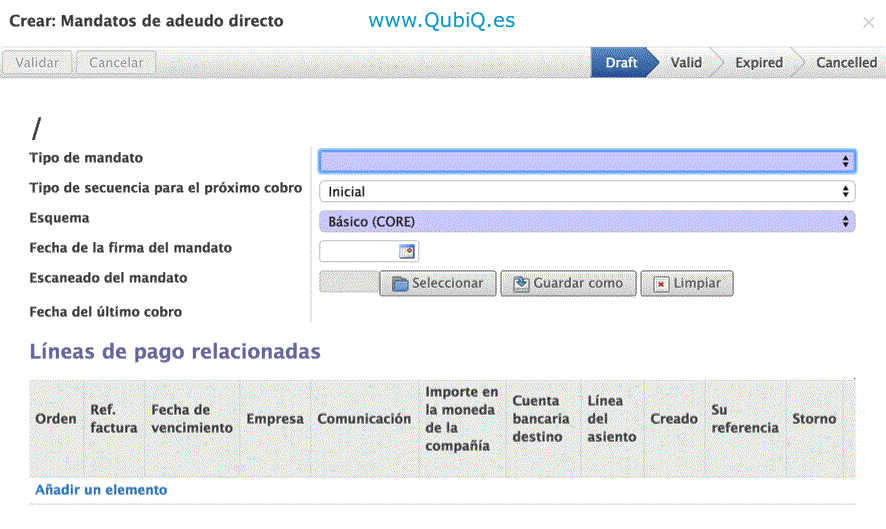Select the Valid status stage
The image size is (886, 529).
coord(686,62)
